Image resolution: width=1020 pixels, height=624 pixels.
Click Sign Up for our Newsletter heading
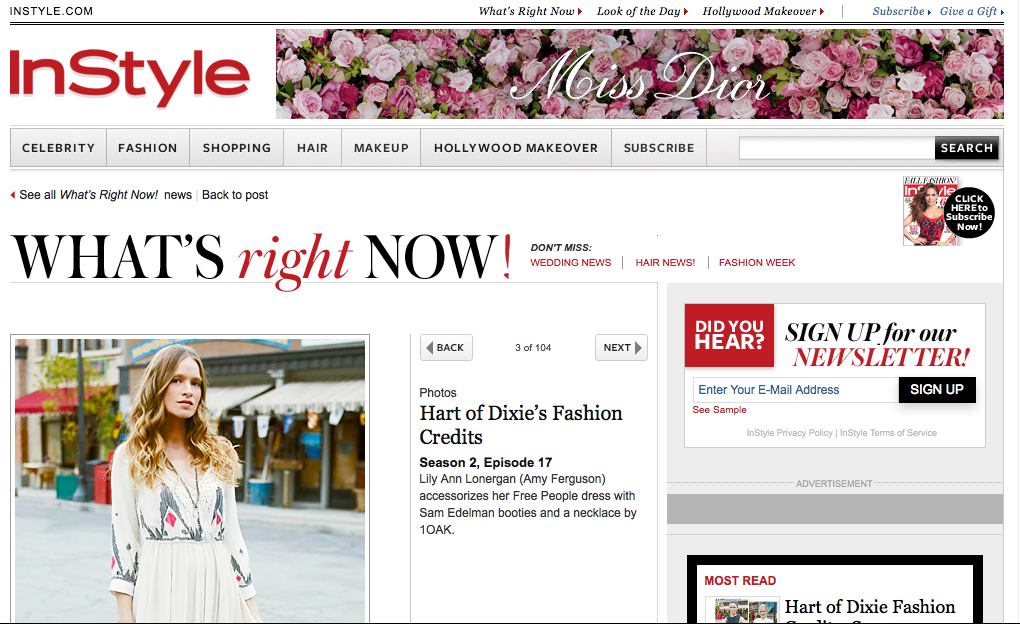pos(877,345)
